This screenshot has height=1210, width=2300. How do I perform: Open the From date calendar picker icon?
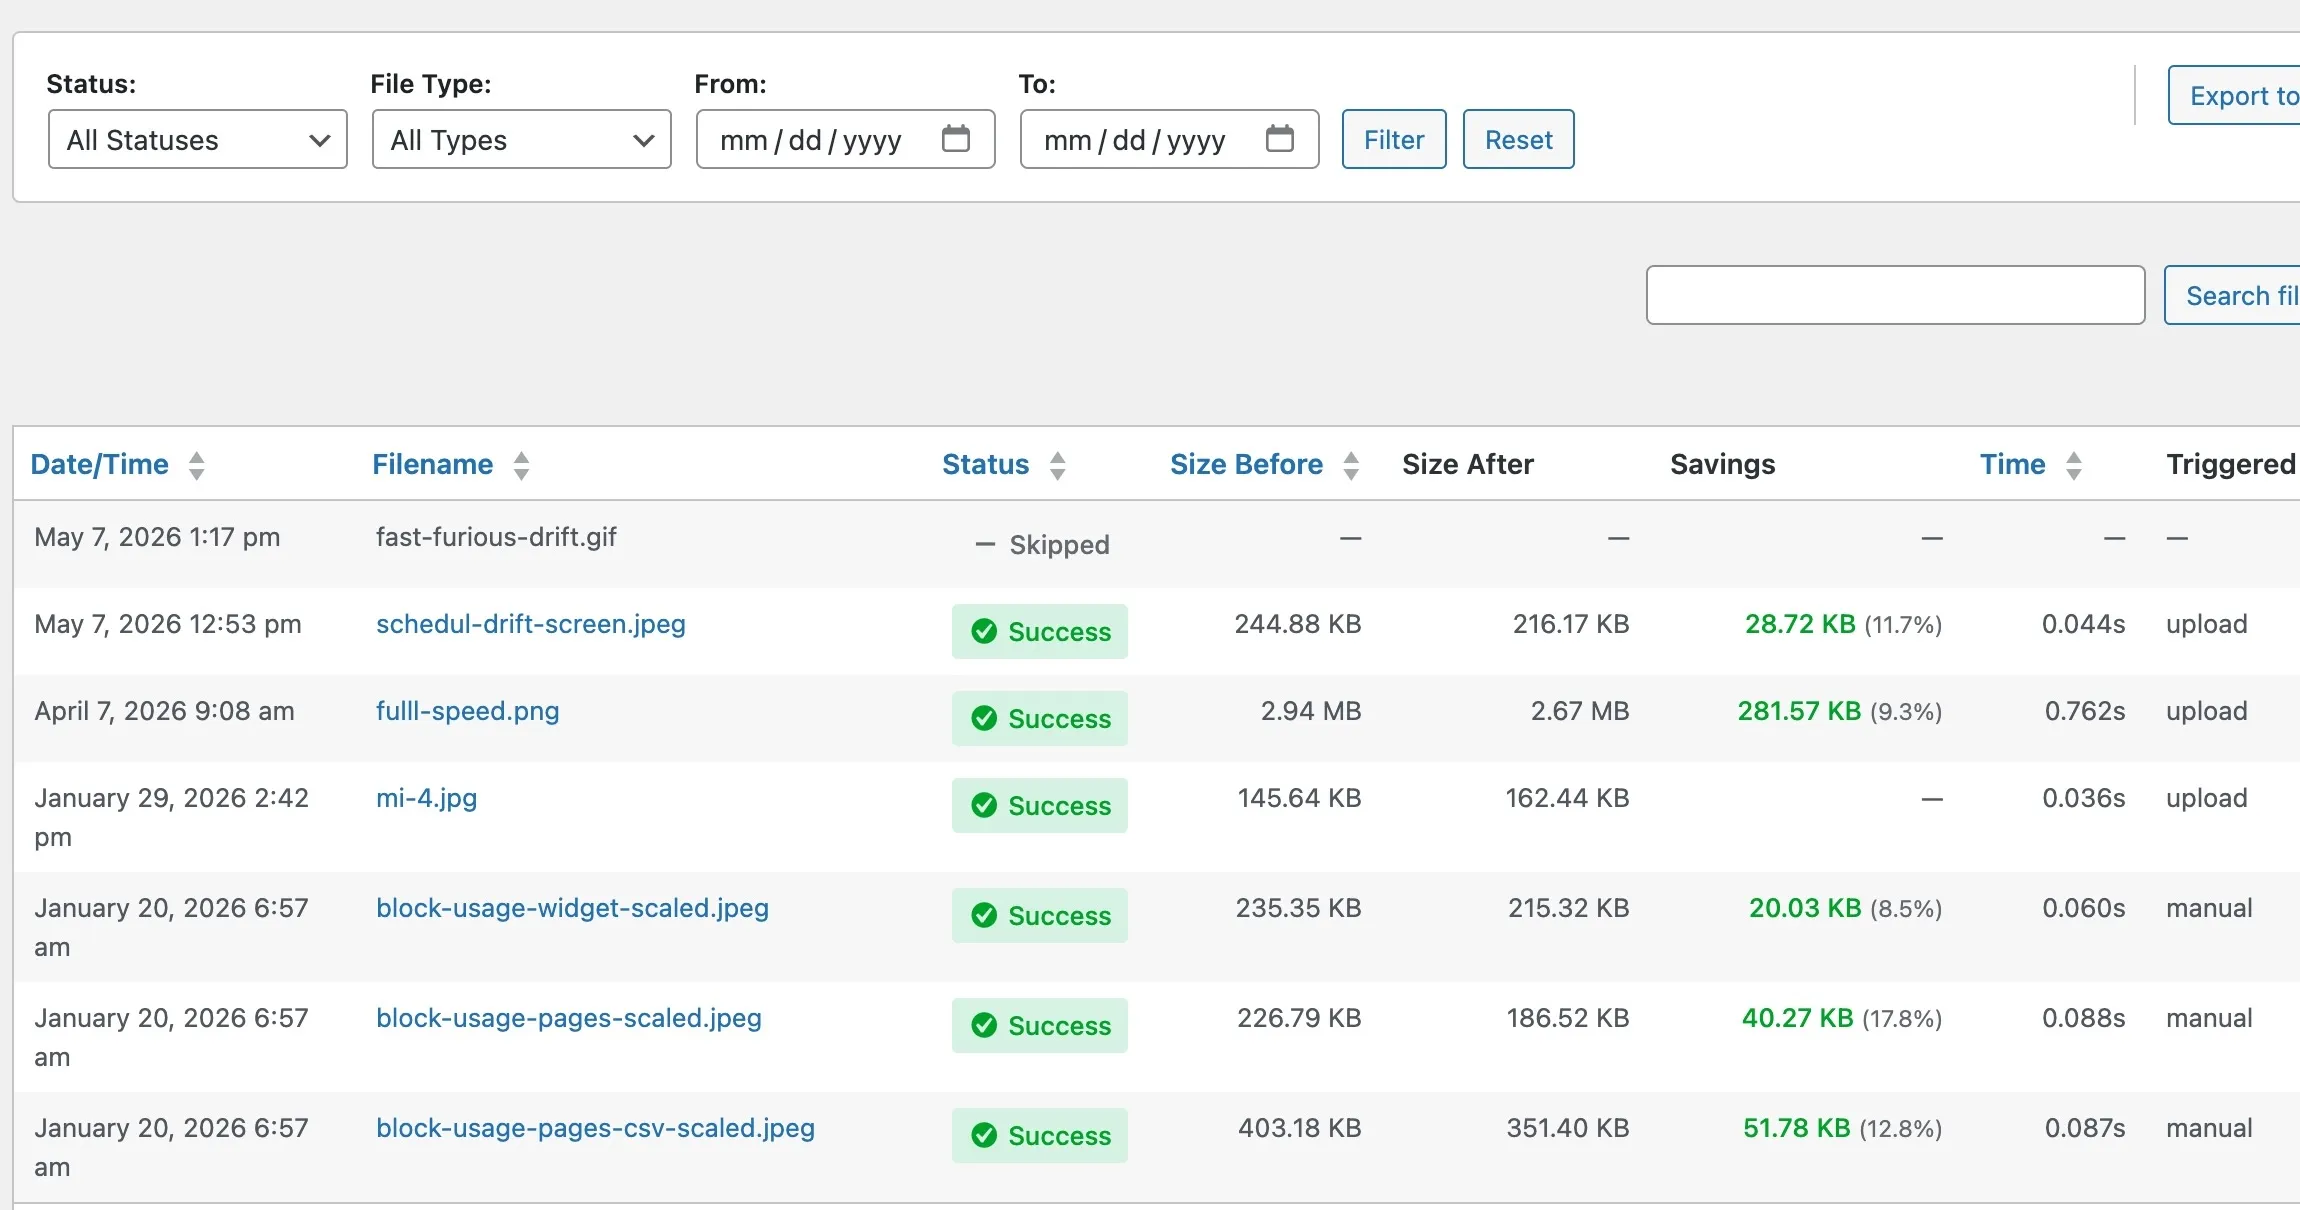956,139
